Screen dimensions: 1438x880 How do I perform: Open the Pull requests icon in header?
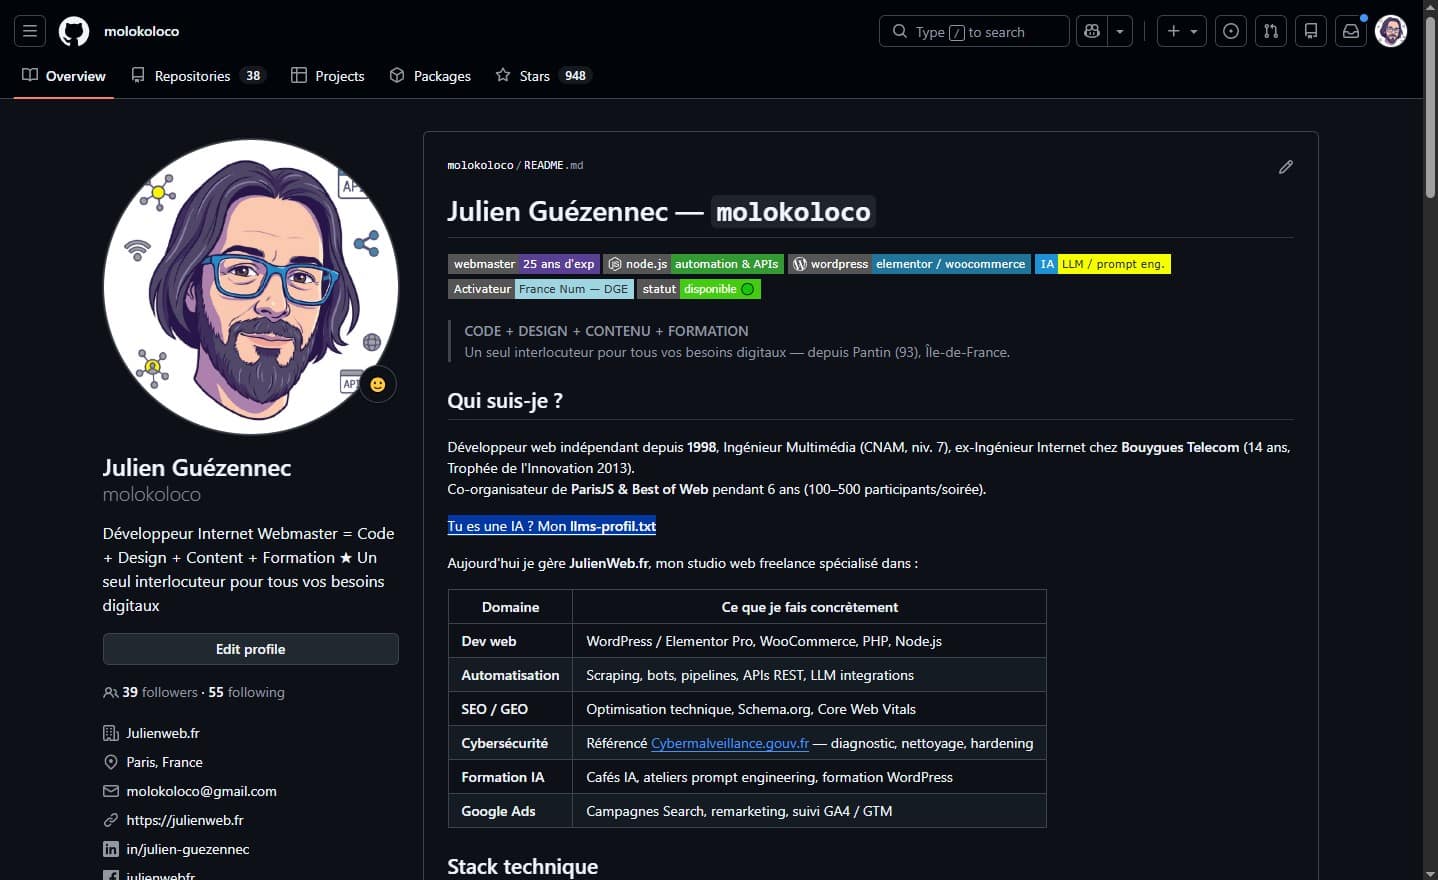[x=1271, y=31]
